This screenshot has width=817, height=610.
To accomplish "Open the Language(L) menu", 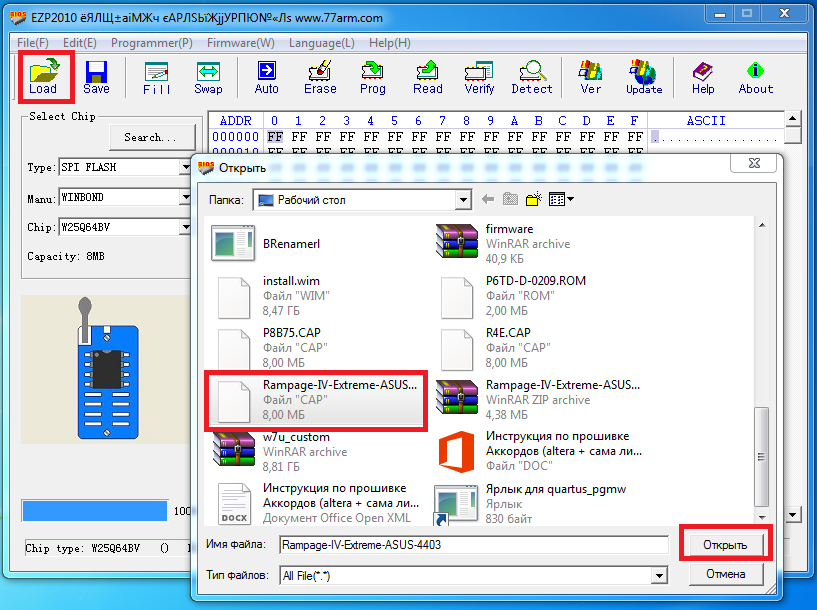I will pyautogui.click(x=321, y=43).
